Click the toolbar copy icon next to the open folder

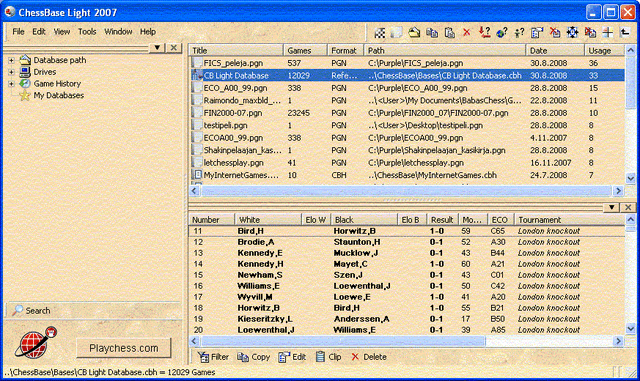coord(432,33)
